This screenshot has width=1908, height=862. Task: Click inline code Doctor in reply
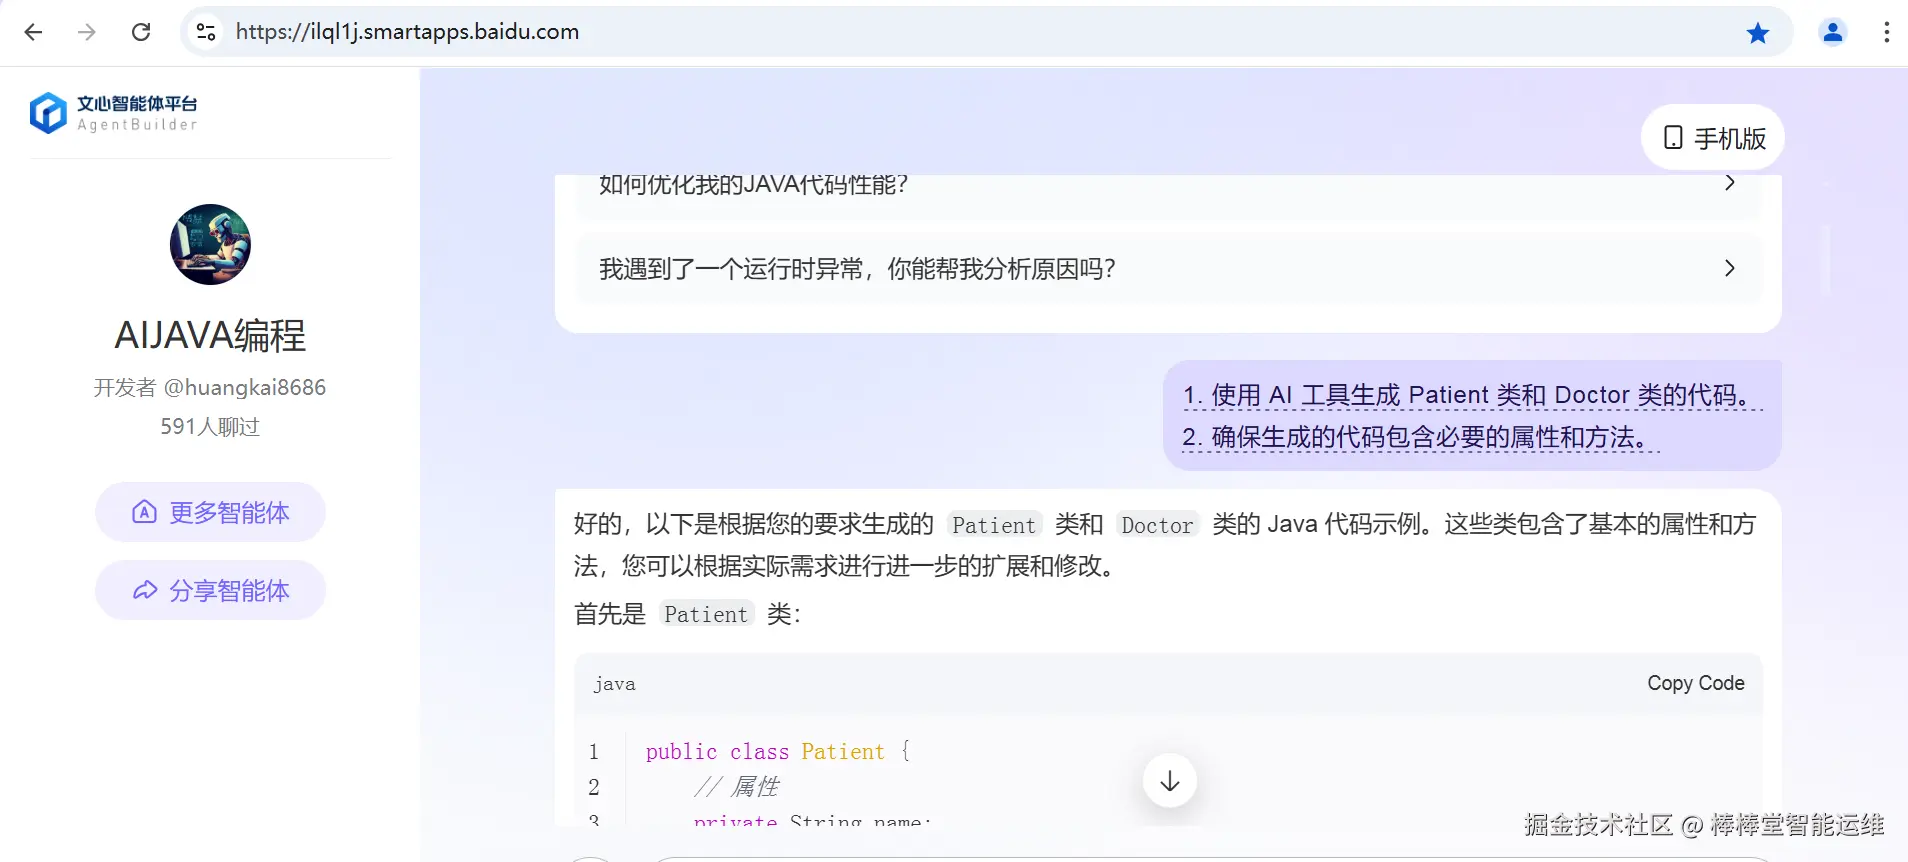1157,525
